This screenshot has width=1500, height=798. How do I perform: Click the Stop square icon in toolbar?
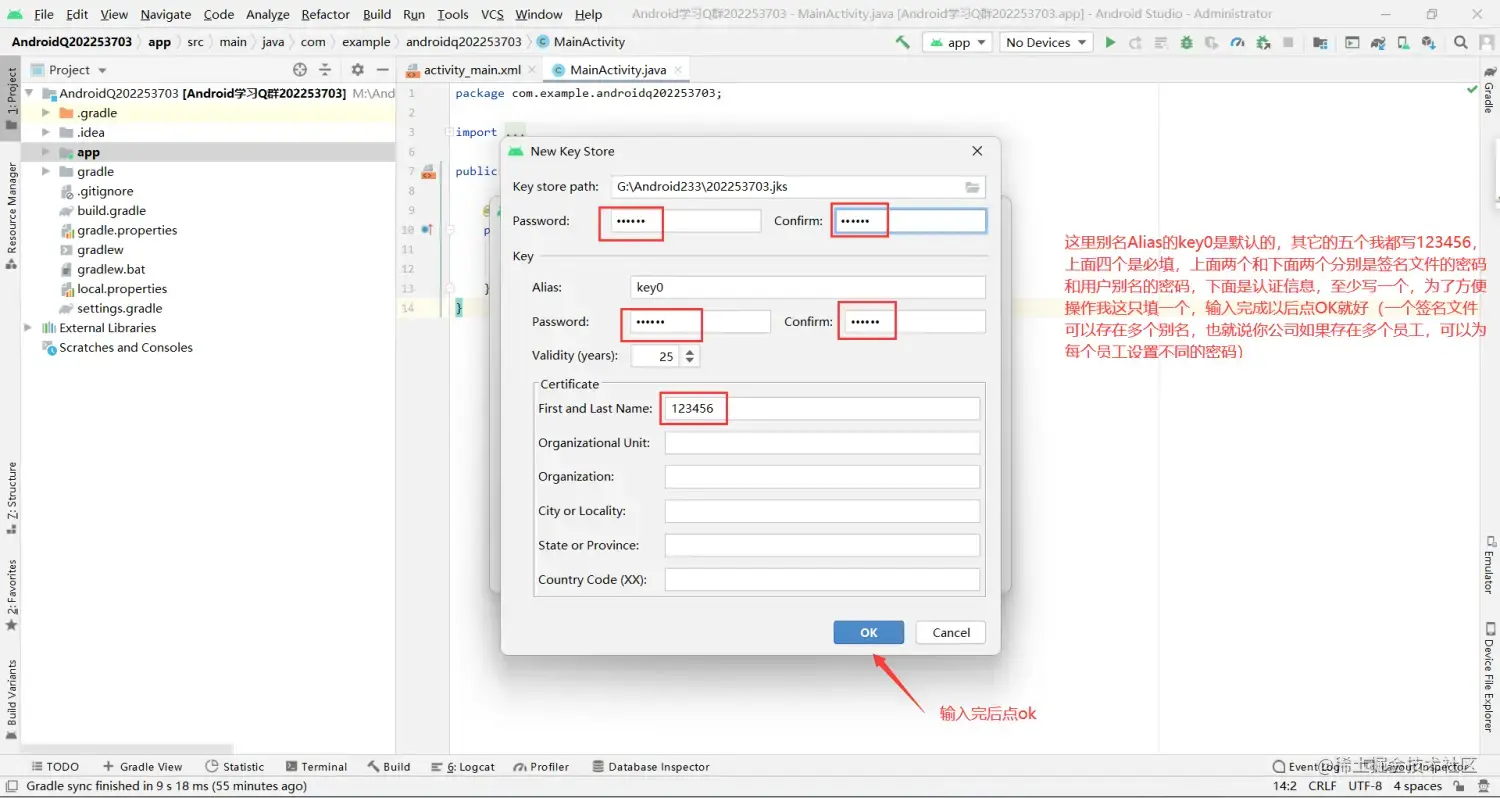click(x=1289, y=42)
